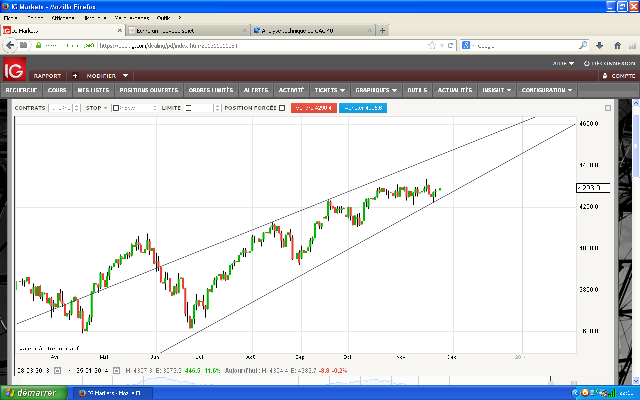The image size is (640, 400).
Task: Open the Aide dropdown
Action: pyautogui.click(x=563, y=63)
